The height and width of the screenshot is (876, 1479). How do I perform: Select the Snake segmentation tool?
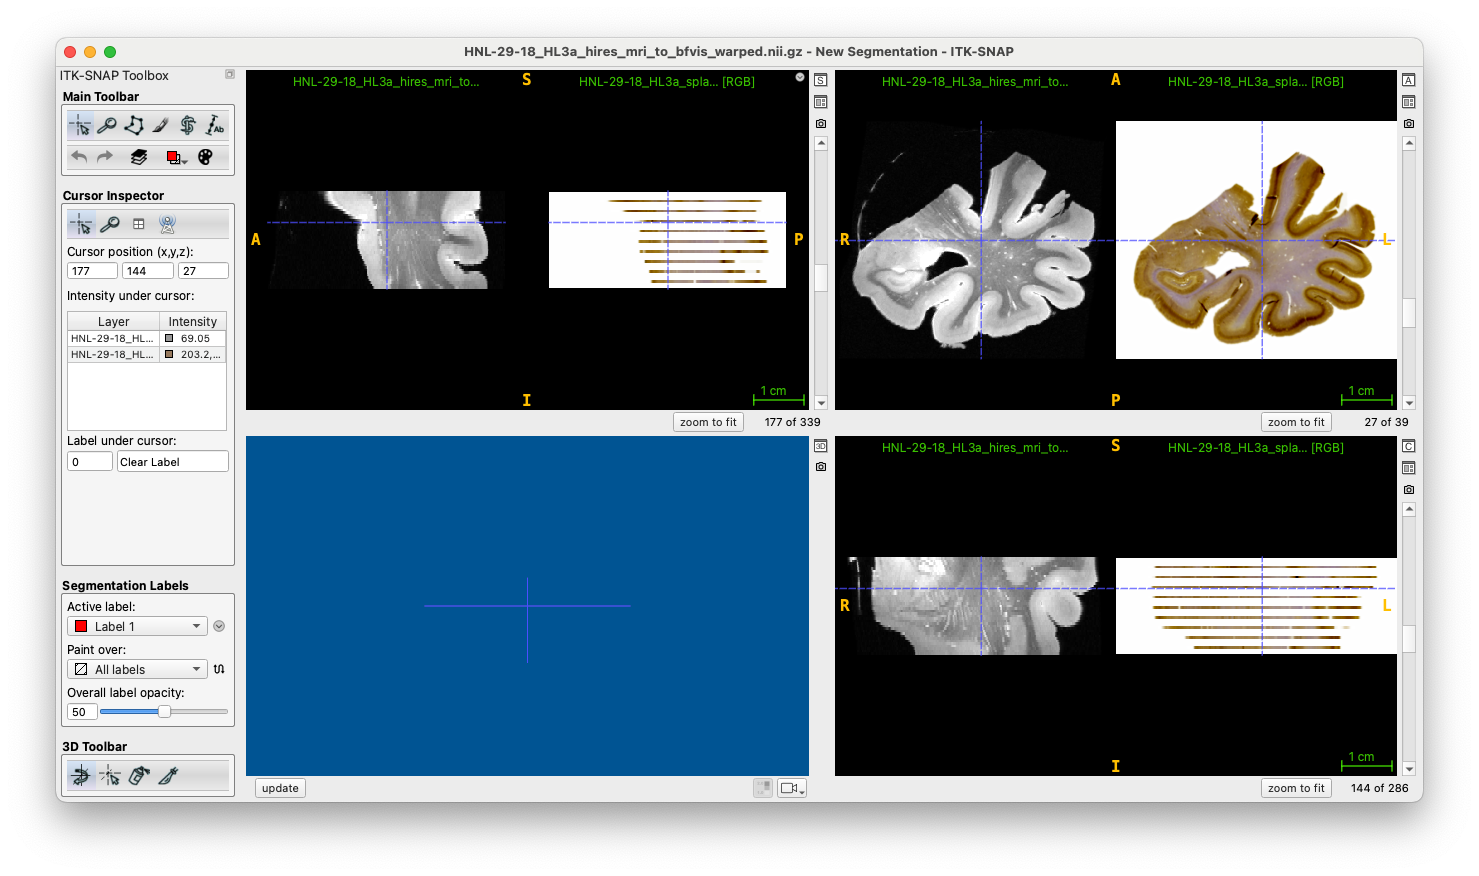[188, 125]
